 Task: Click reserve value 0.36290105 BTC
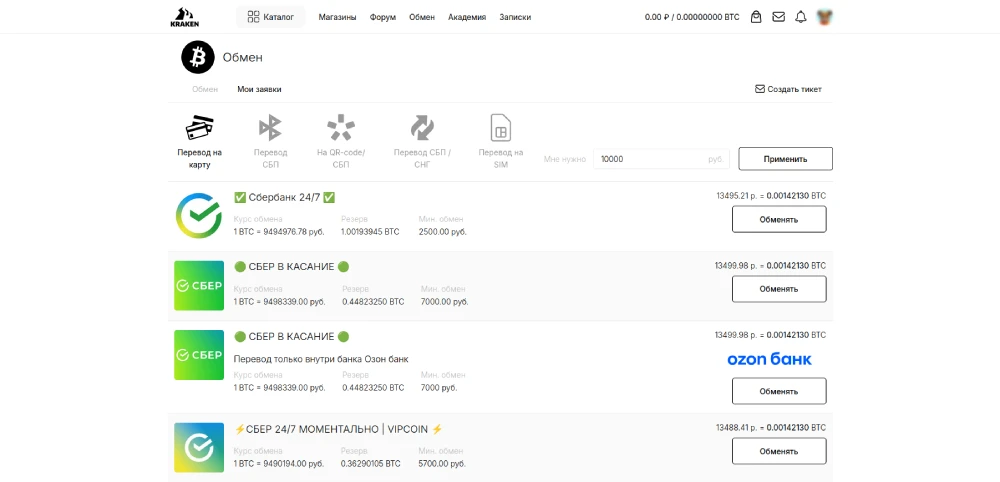[x=371, y=464]
